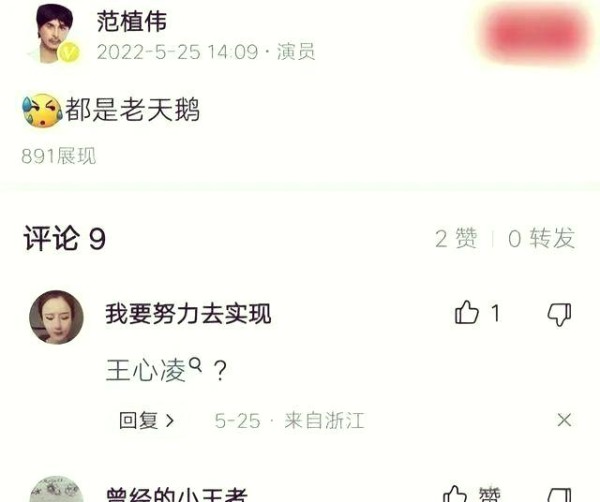Like the comment by 我要努力去实现

pos(466,313)
